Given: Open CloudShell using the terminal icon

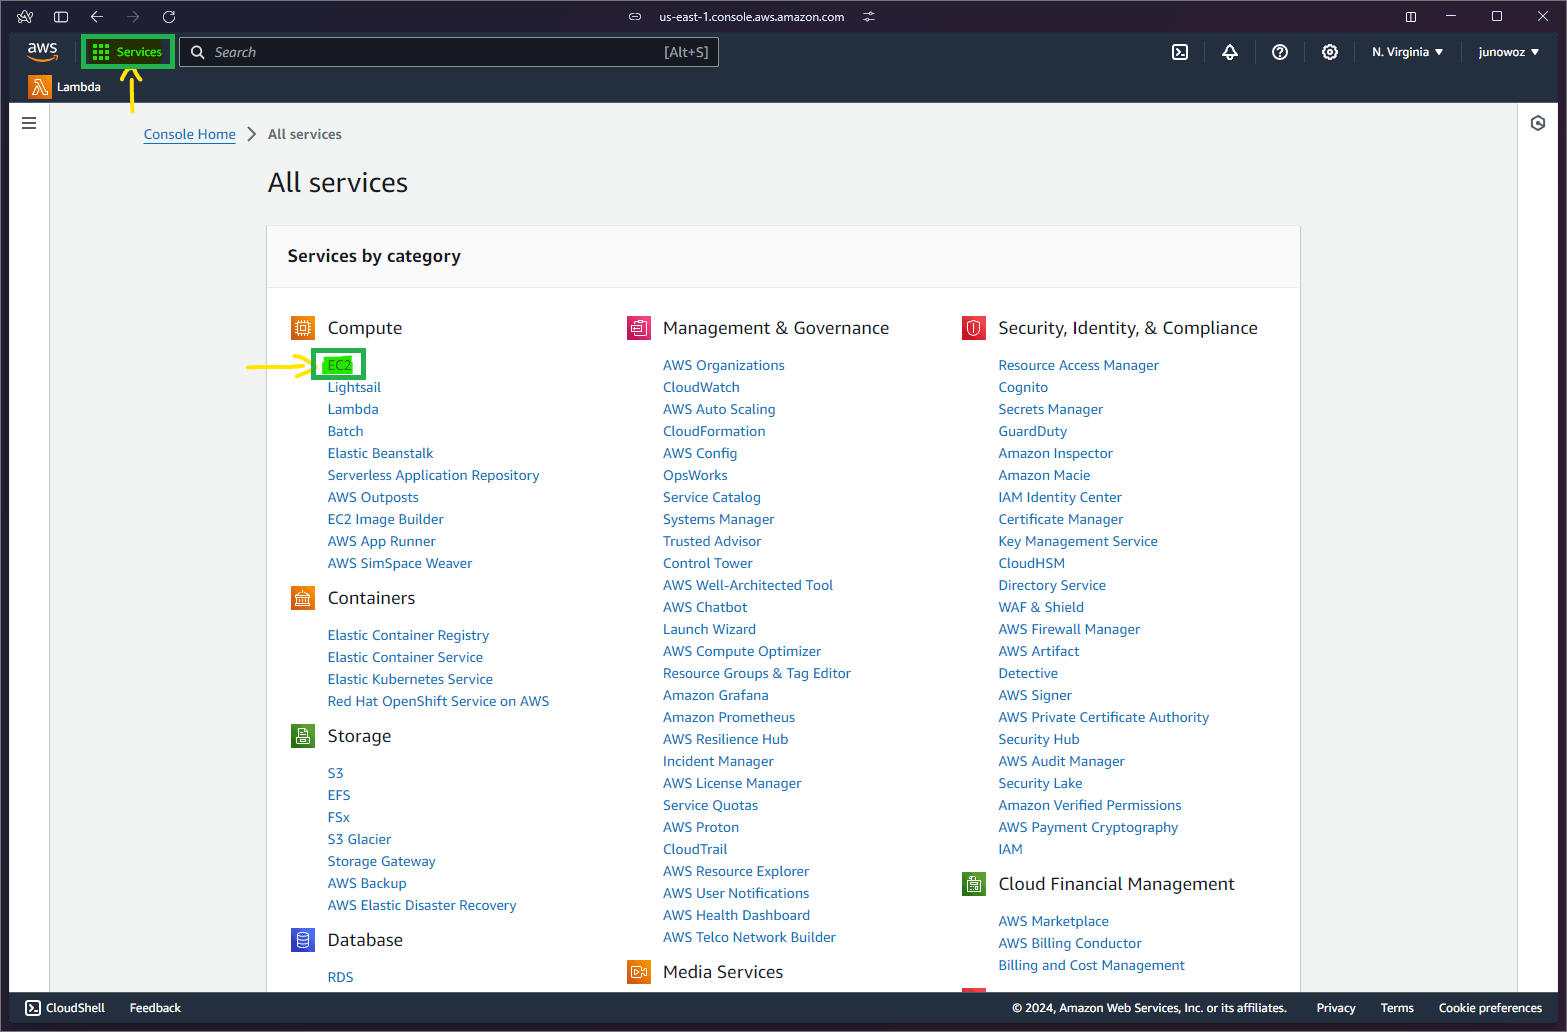Looking at the screenshot, I should (1180, 51).
